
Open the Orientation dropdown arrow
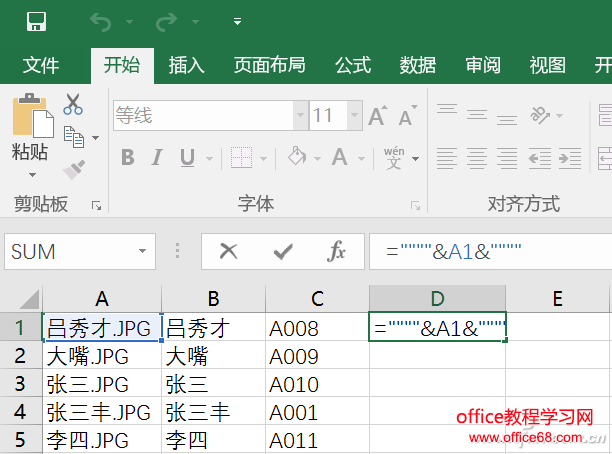click(x=560, y=116)
